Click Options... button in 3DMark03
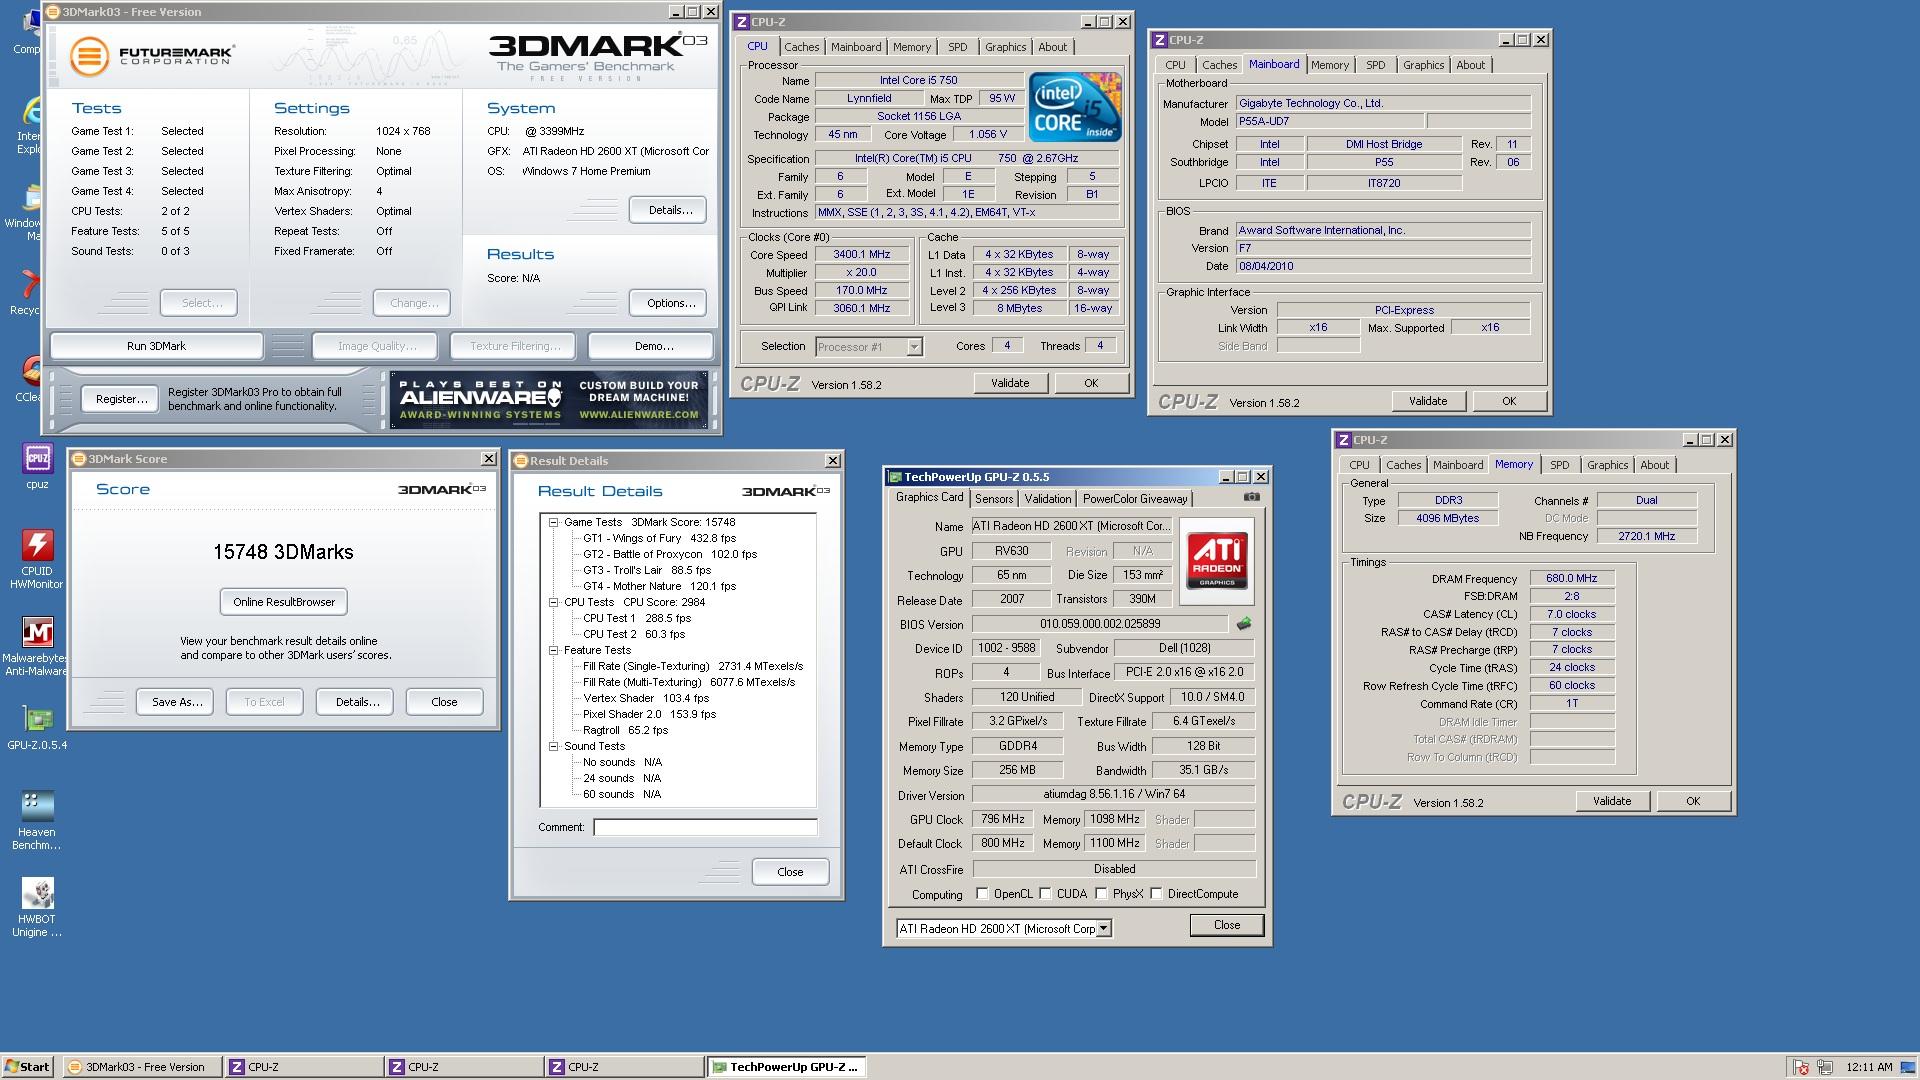The height and width of the screenshot is (1080, 1920). coord(670,303)
